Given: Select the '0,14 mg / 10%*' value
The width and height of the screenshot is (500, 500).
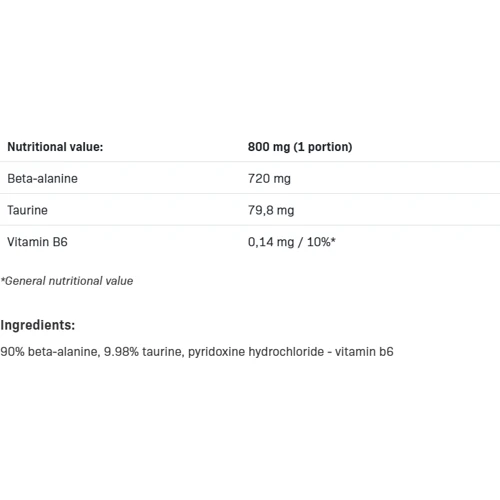Looking at the screenshot, I should pos(292,242).
